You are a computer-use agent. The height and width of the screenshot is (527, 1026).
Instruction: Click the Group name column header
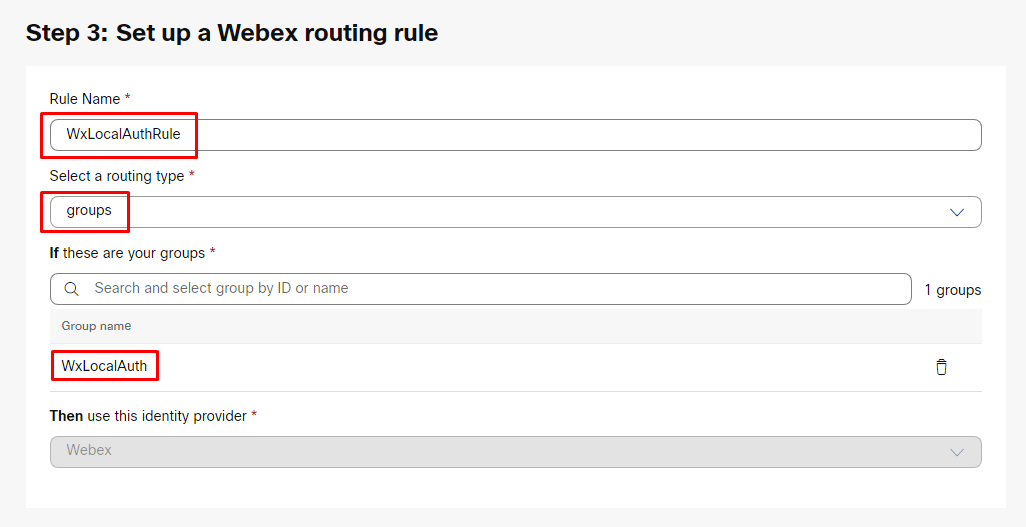96,326
